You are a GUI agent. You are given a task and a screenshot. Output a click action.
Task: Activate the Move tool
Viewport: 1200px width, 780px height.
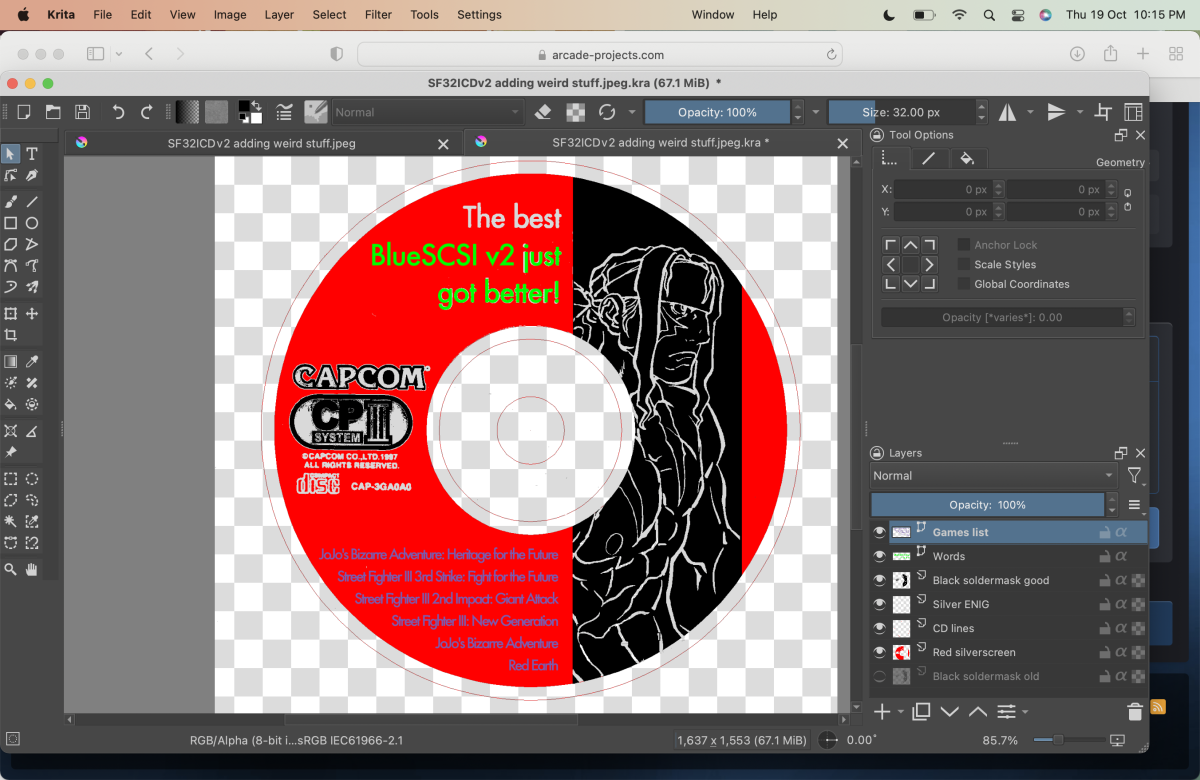32,314
